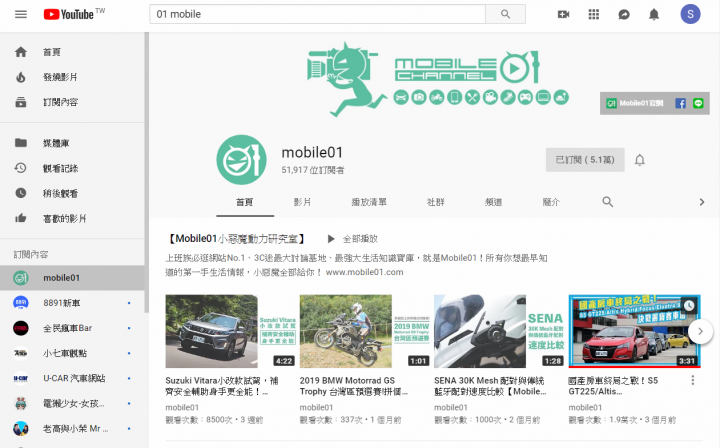The height and width of the screenshot is (448, 720).
Task: Search within channel using tab magnifier
Action: tap(608, 202)
